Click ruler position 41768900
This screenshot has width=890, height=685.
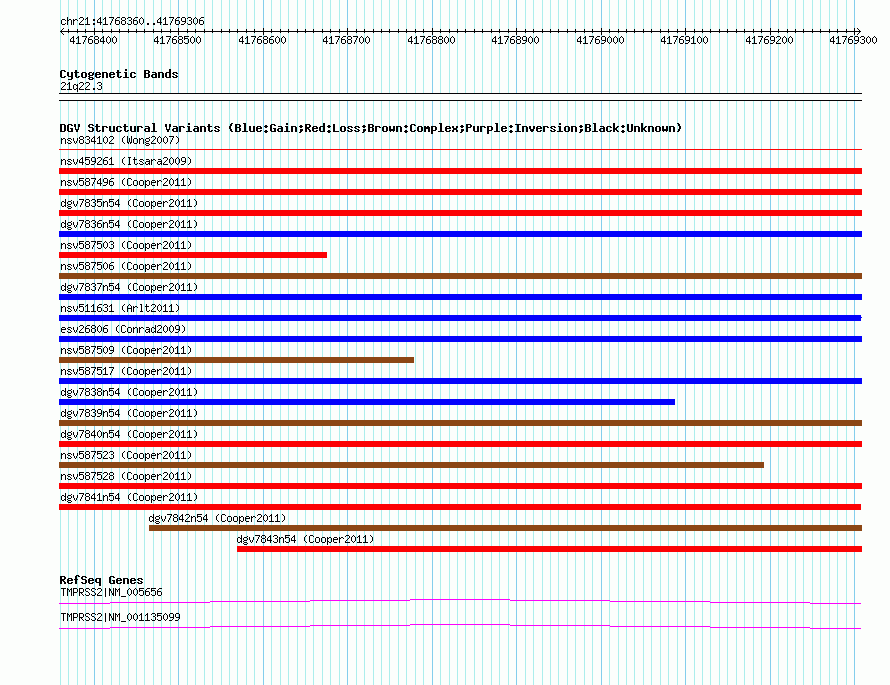tap(515, 40)
